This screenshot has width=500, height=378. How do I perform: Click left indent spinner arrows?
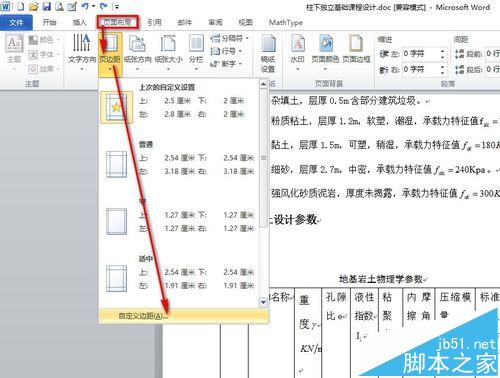coord(443,54)
